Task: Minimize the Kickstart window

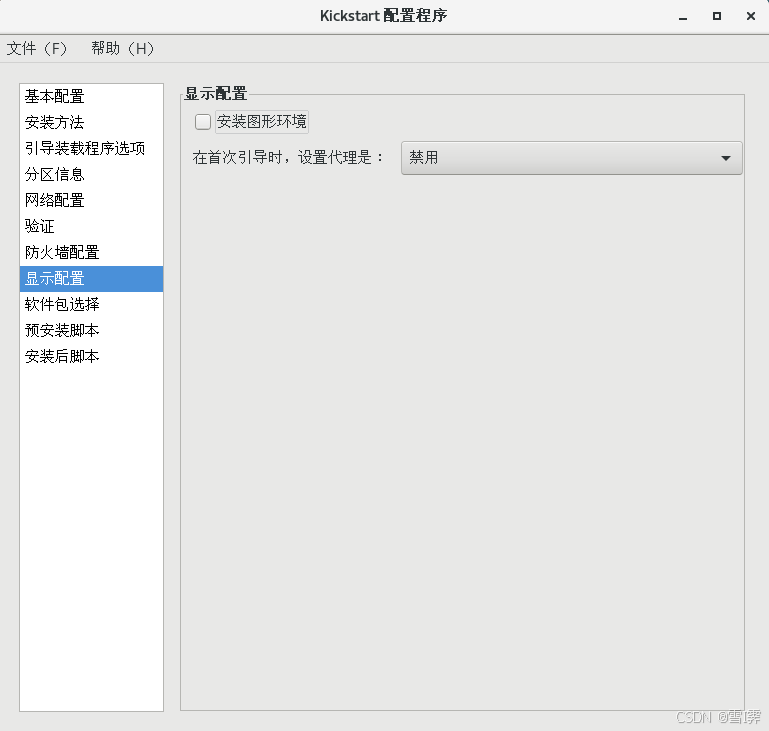Action: pos(683,17)
